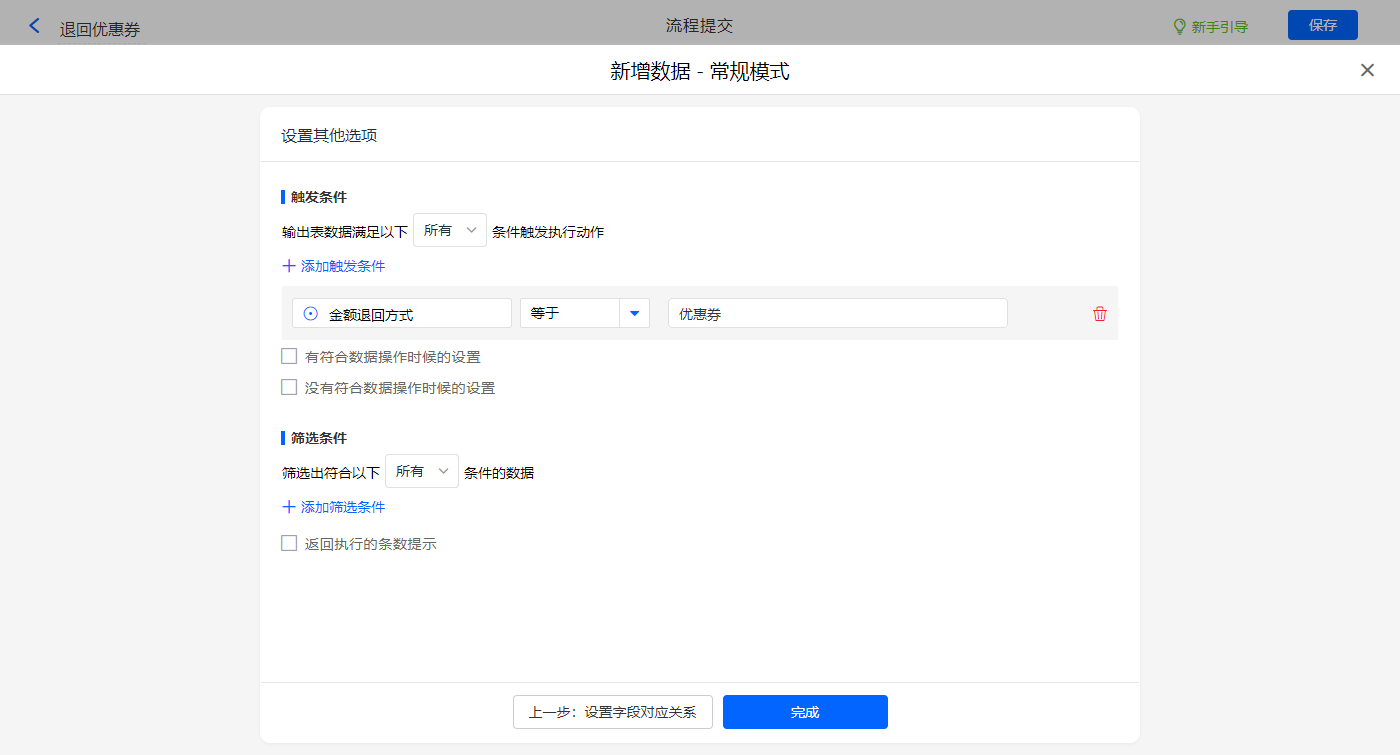1400x755 pixels.
Task: Click the 优惠券 value input field
Action: [837, 314]
